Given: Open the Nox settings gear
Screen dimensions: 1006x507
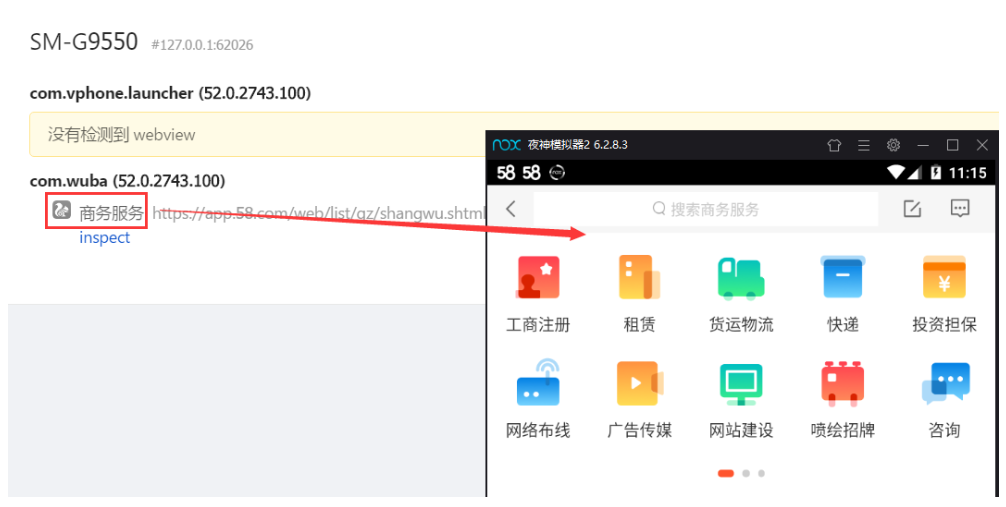Looking at the screenshot, I should [893, 145].
